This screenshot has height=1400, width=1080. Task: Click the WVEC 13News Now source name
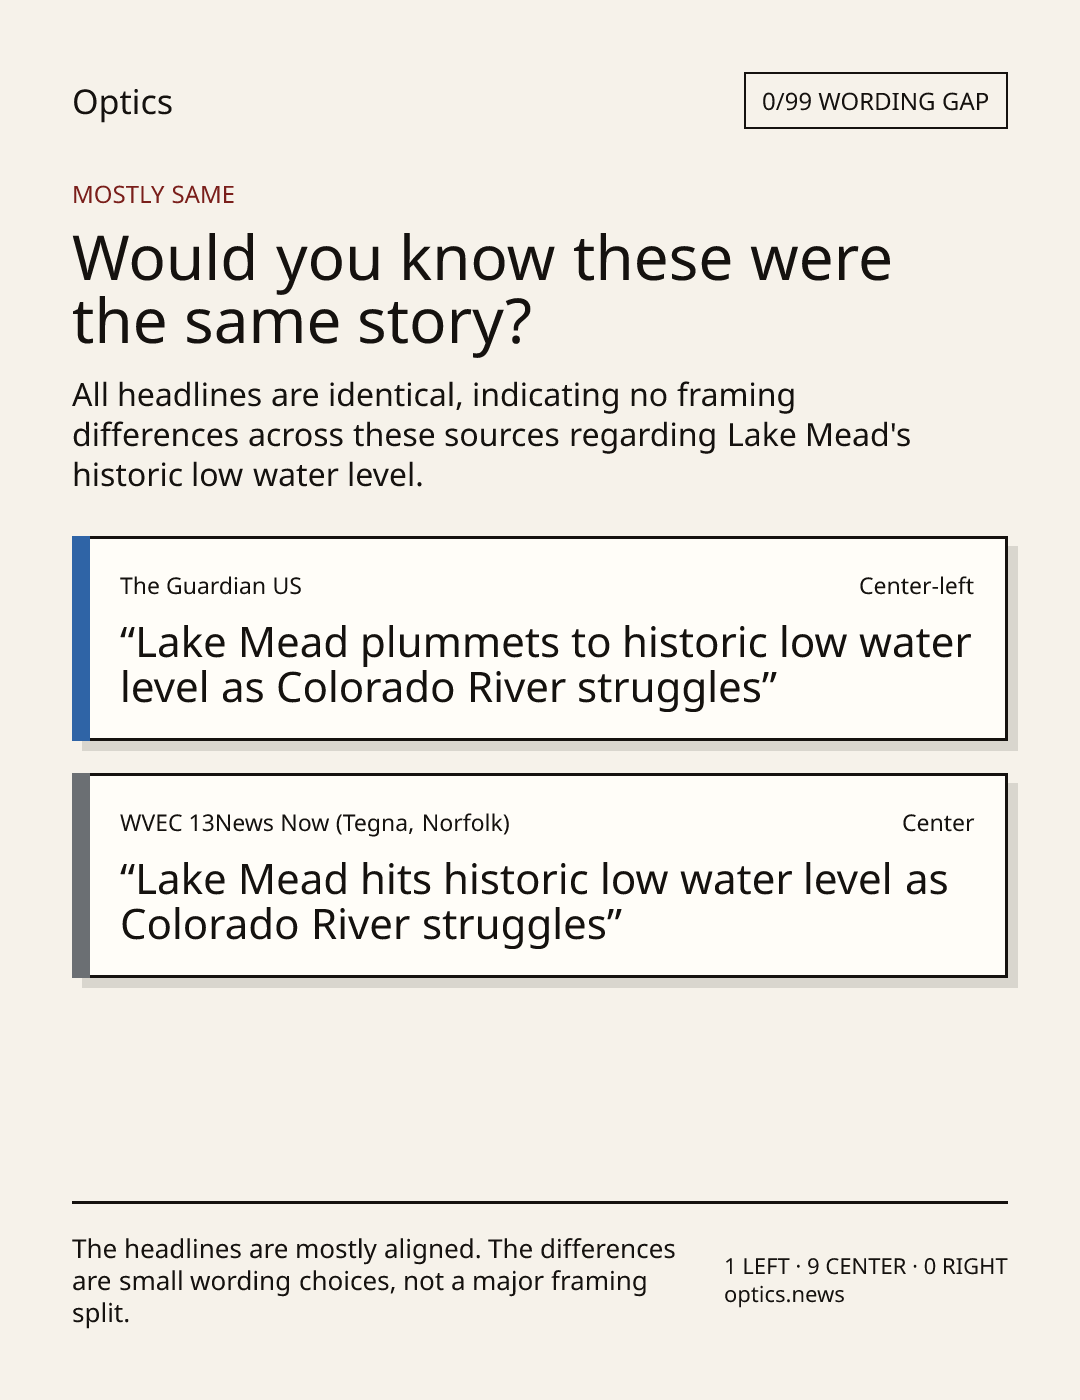[x=315, y=823]
